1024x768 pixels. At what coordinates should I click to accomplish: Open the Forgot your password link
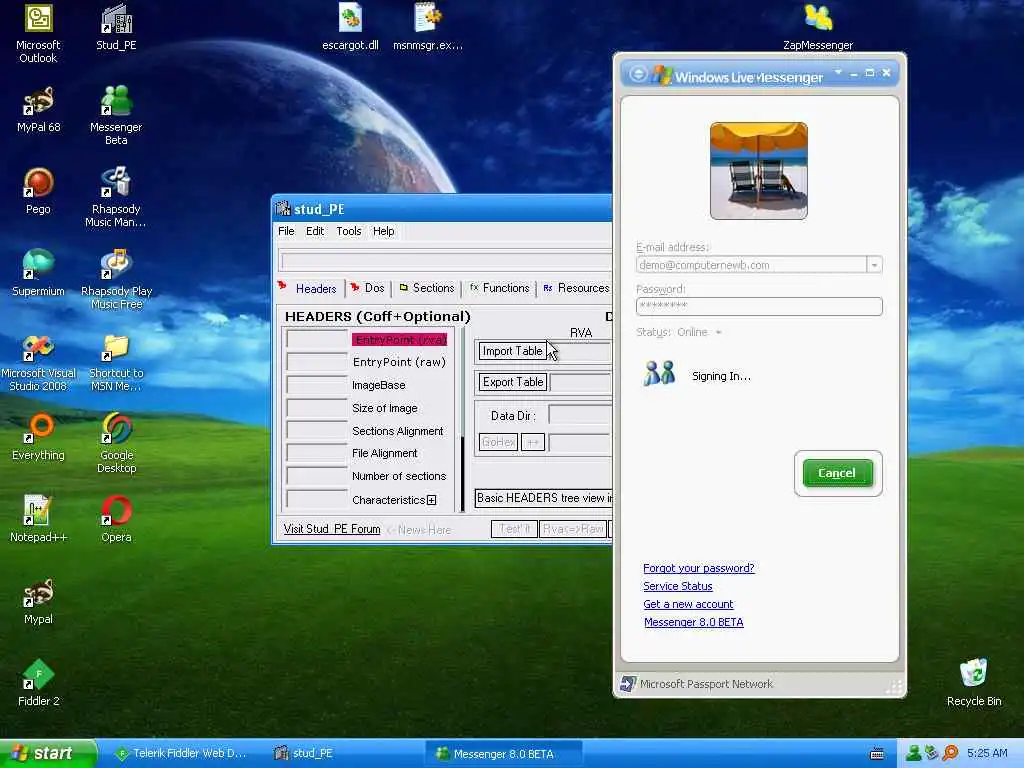699,568
